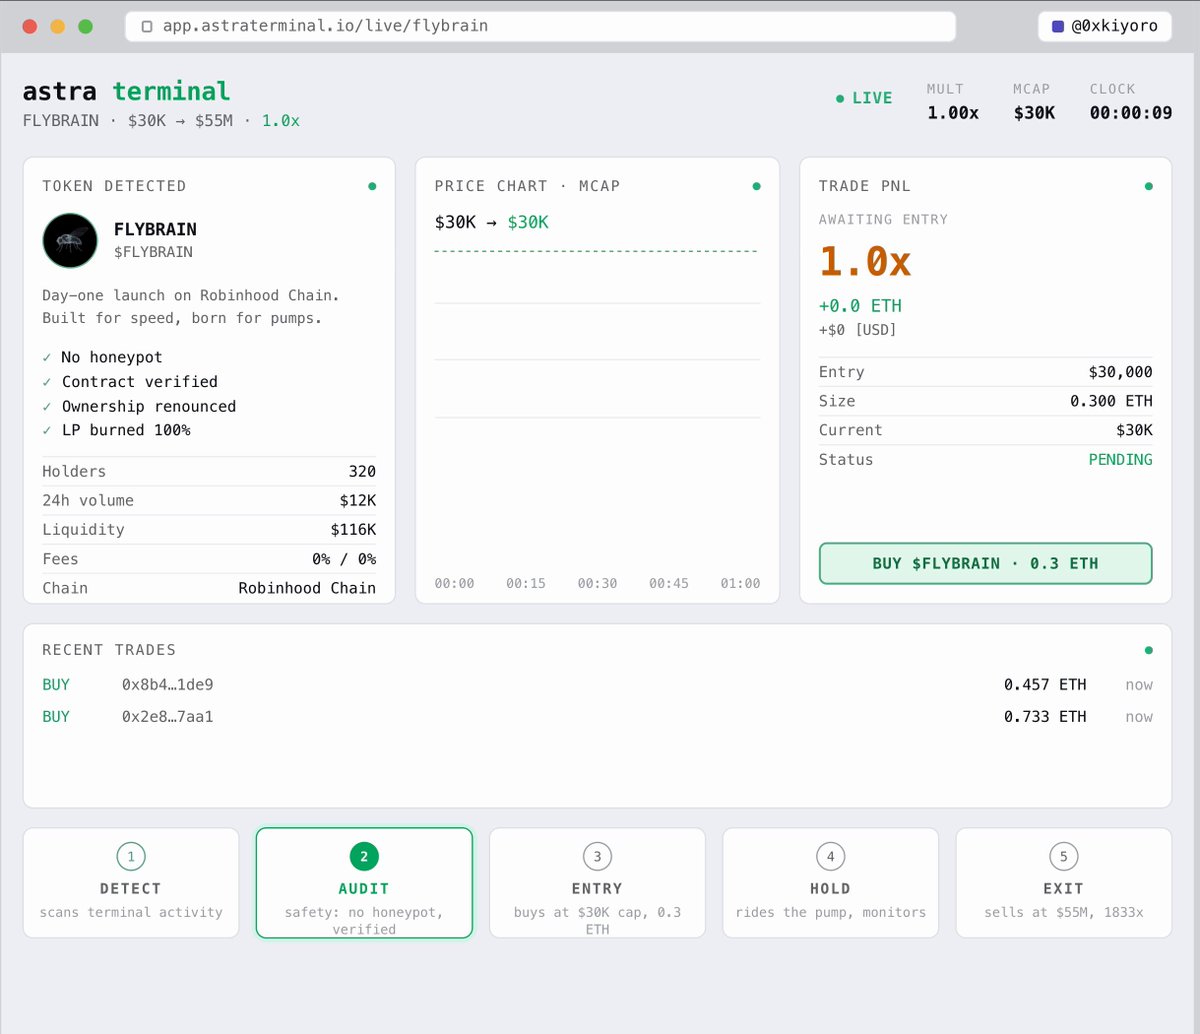1200x1034 pixels.
Task: Click the astra terminal logo title
Action: click(126, 91)
